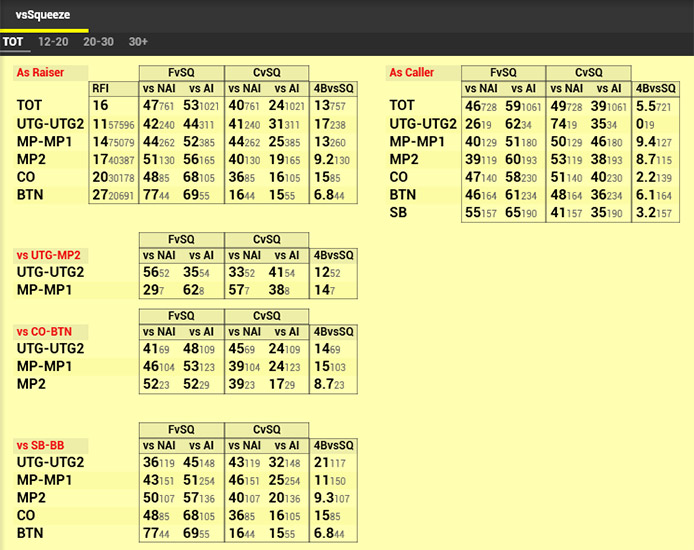Screen dimensions: 694x550
Task: Switch to the 12-20 stack tab
Action: click(x=53, y=42)
